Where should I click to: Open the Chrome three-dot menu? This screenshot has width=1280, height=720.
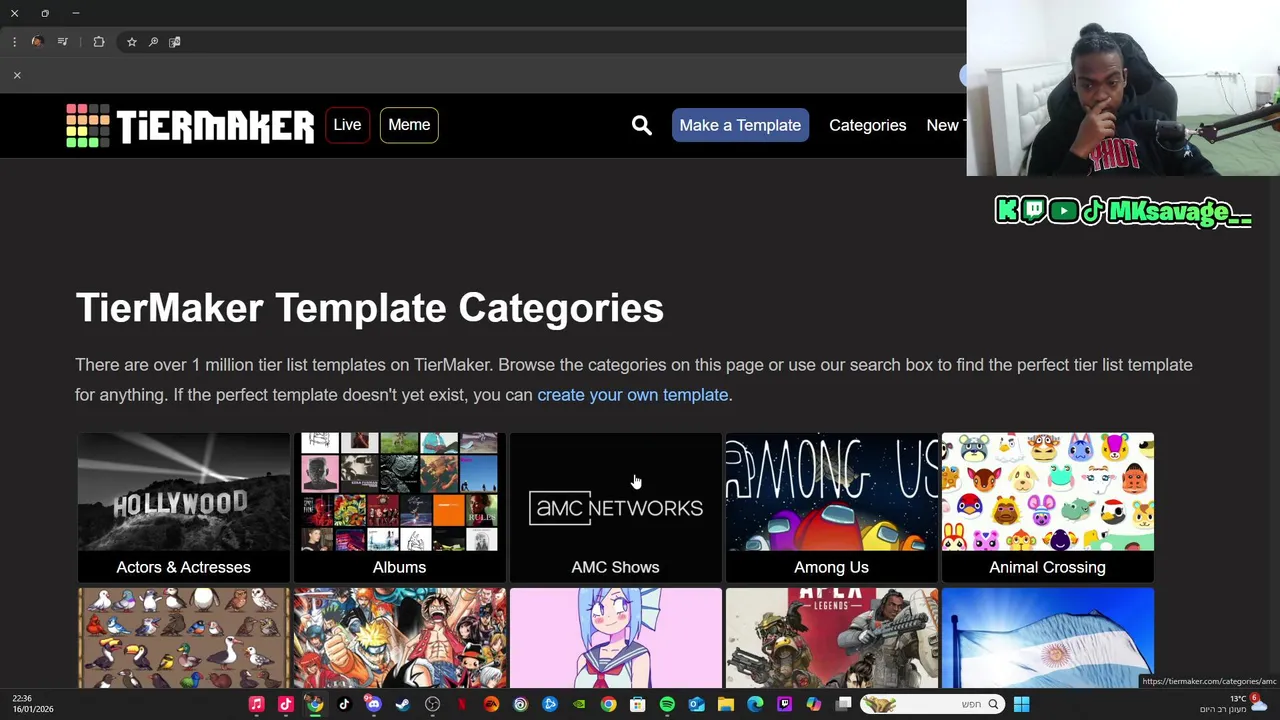pyautogui.click(x=14, y=42)
